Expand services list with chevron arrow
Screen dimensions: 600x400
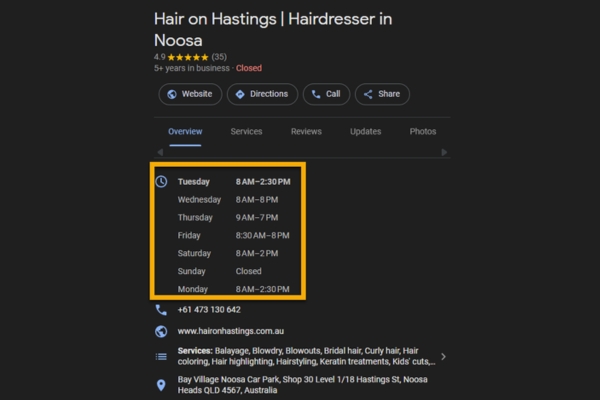443,357
